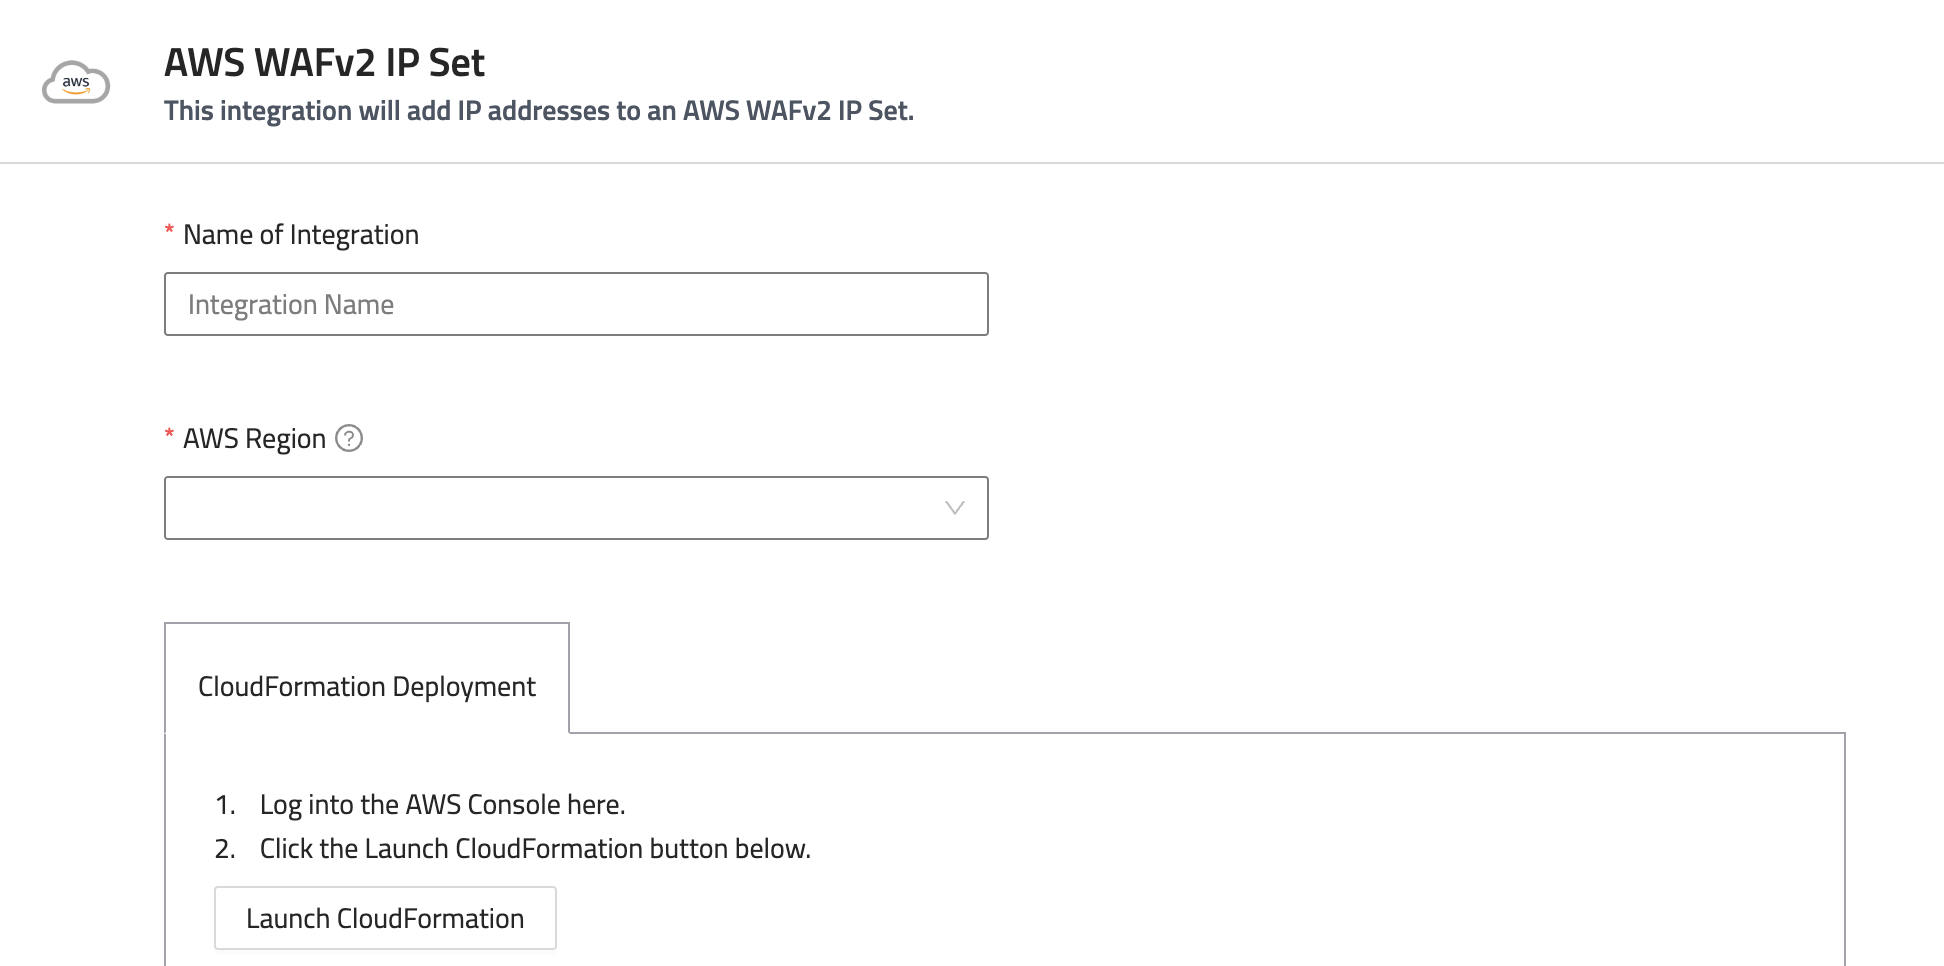This screenshot has height=966, width=1944.
Task: Click the step two instruction about Launch CloudFormation
Action: tap(535, 849)
